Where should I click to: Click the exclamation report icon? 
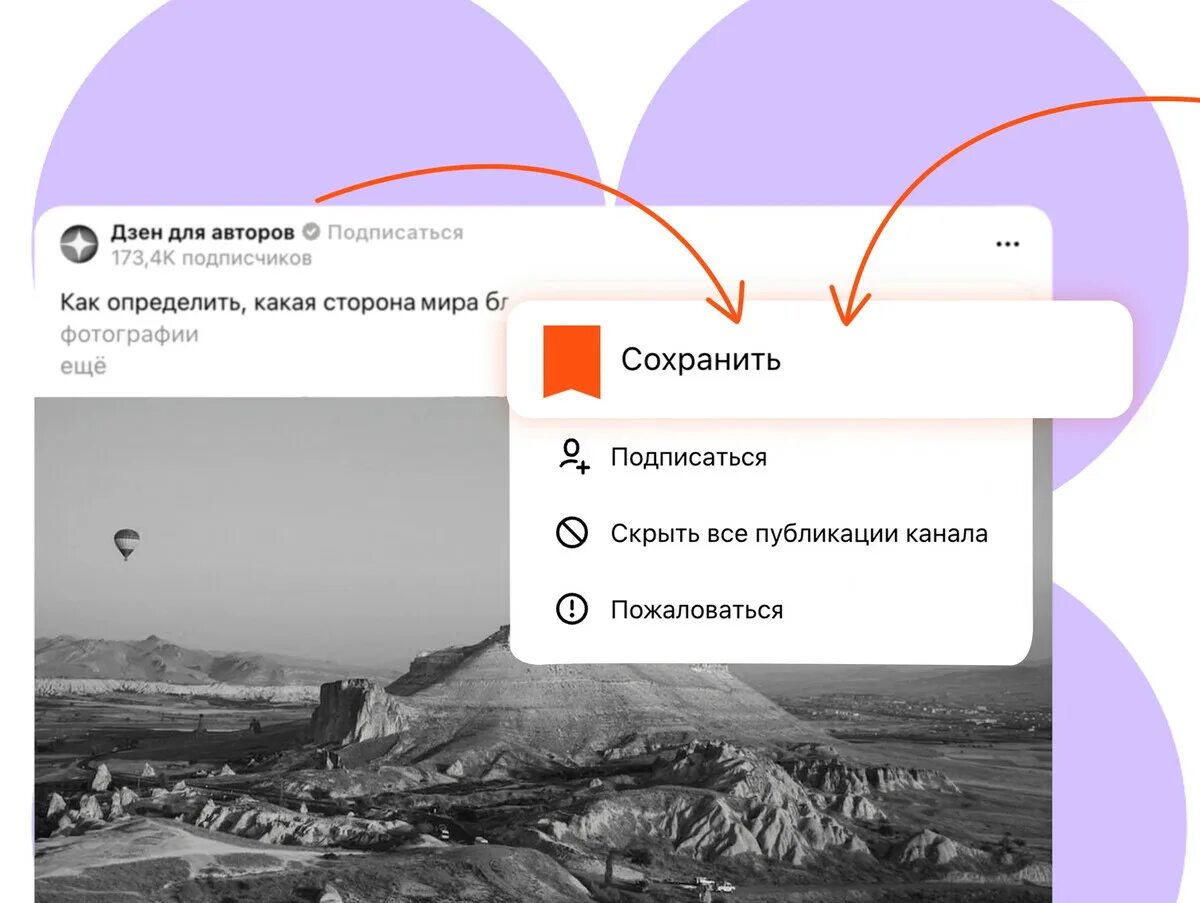(572, 609)
